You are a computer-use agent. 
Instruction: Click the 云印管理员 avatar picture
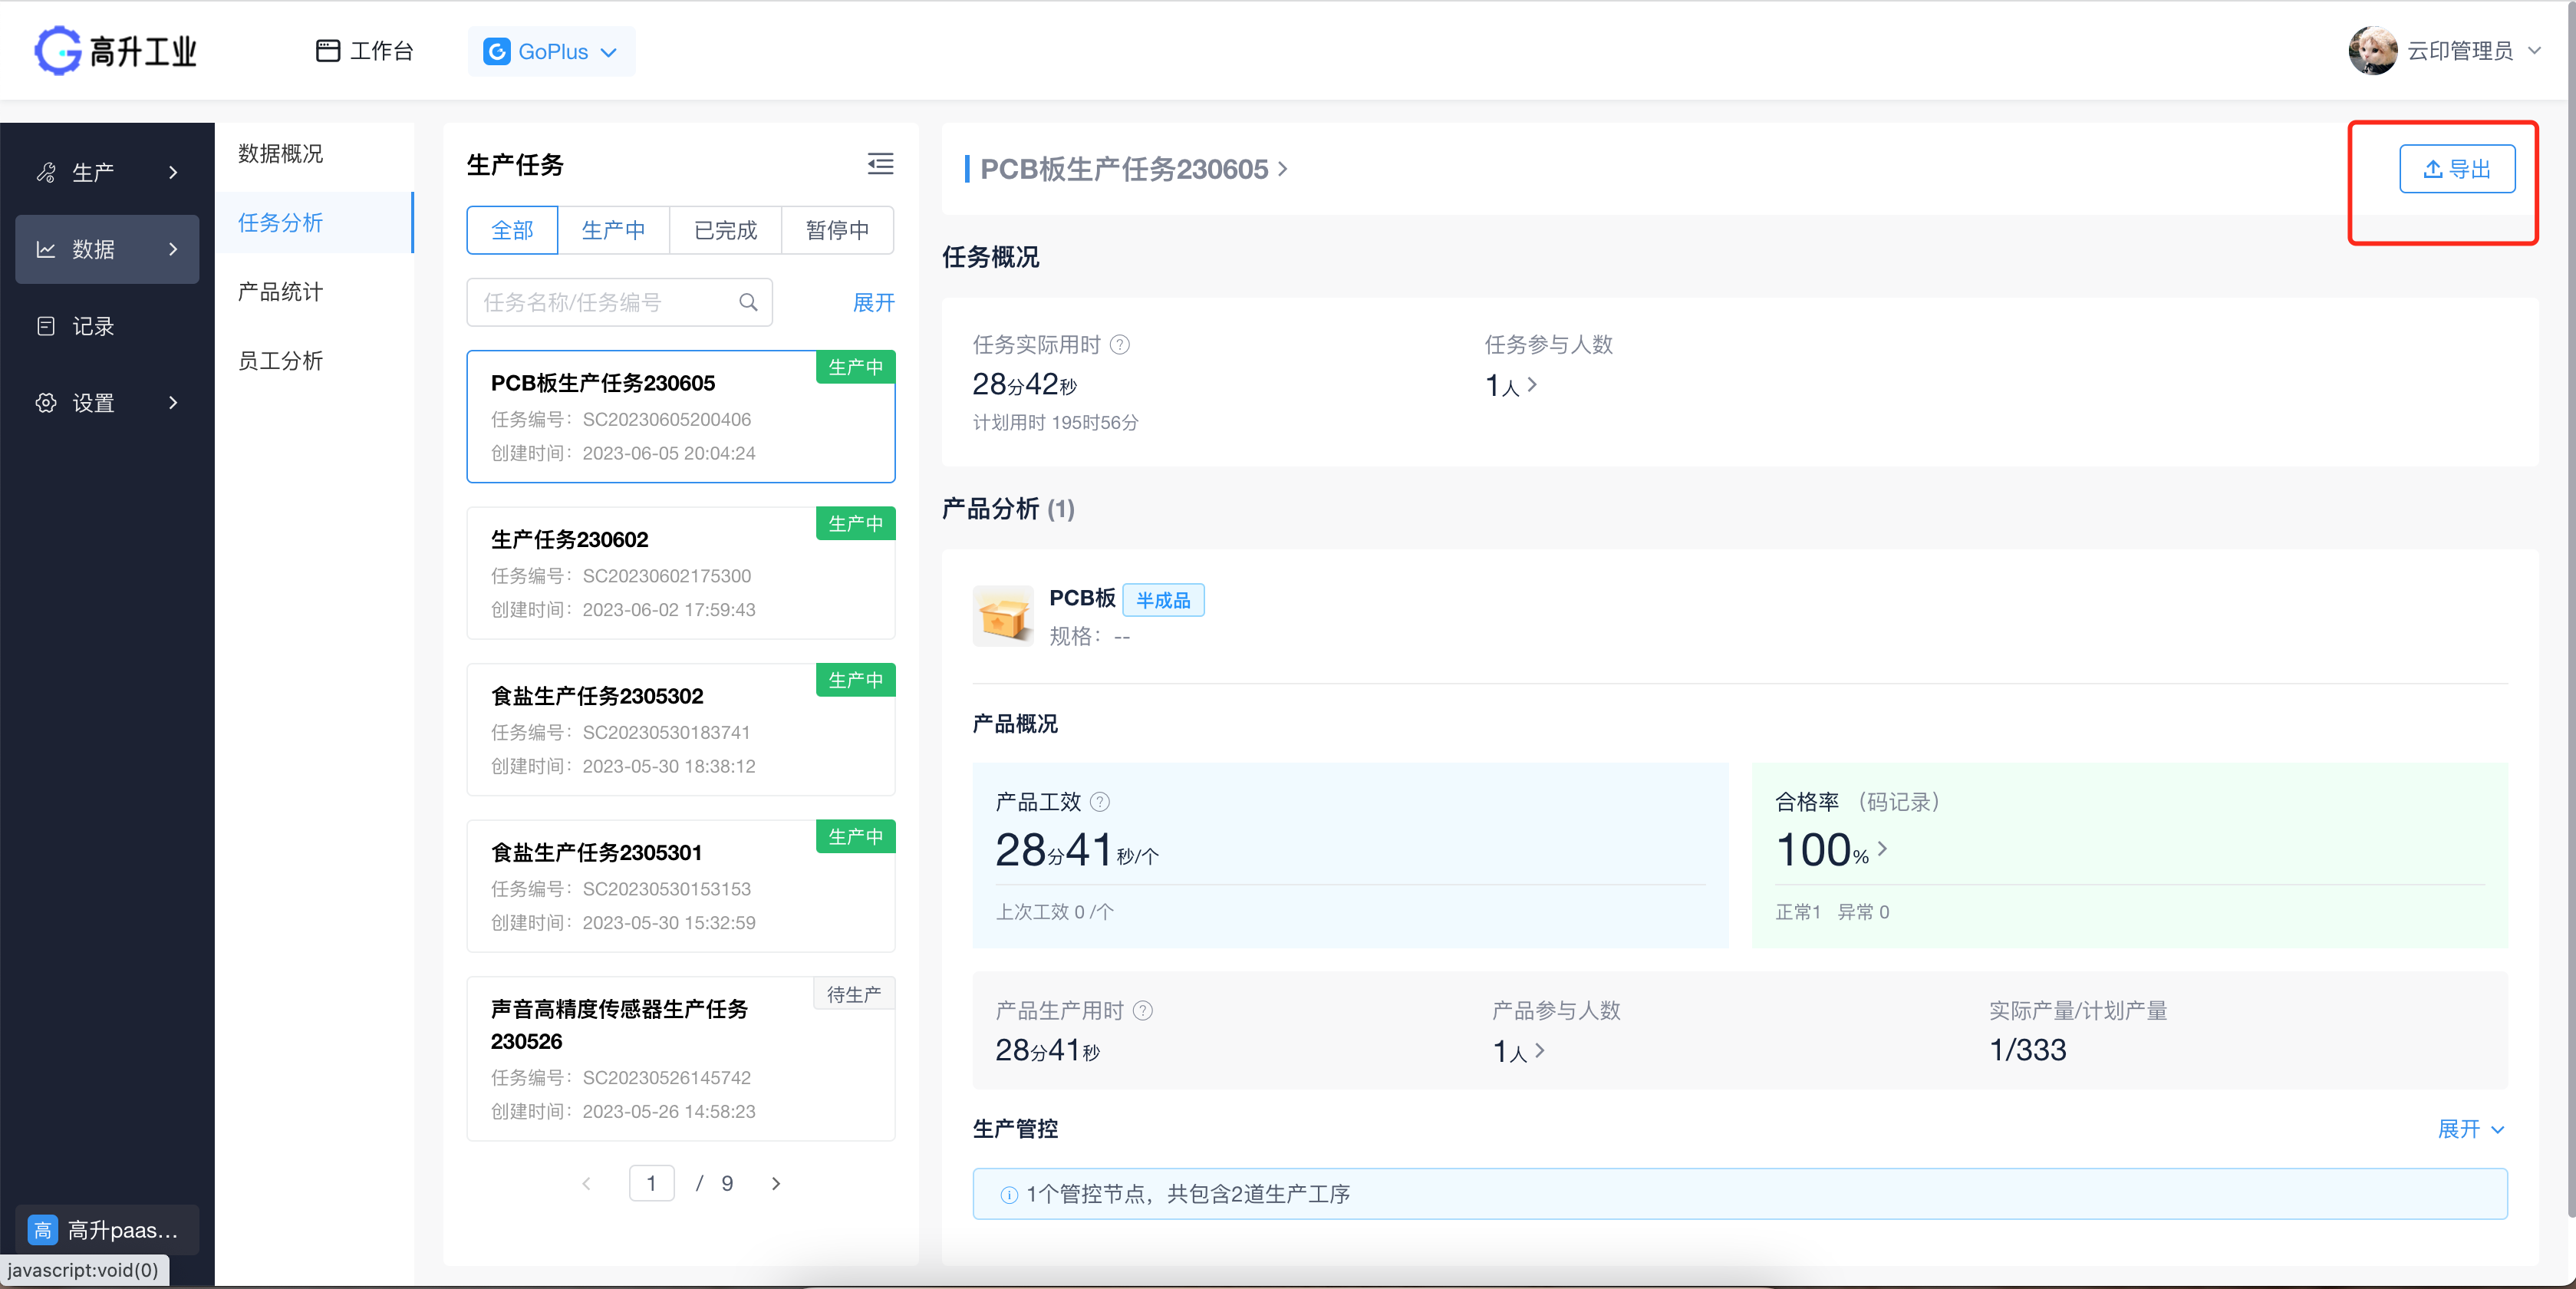click(x=2372, y=50)
